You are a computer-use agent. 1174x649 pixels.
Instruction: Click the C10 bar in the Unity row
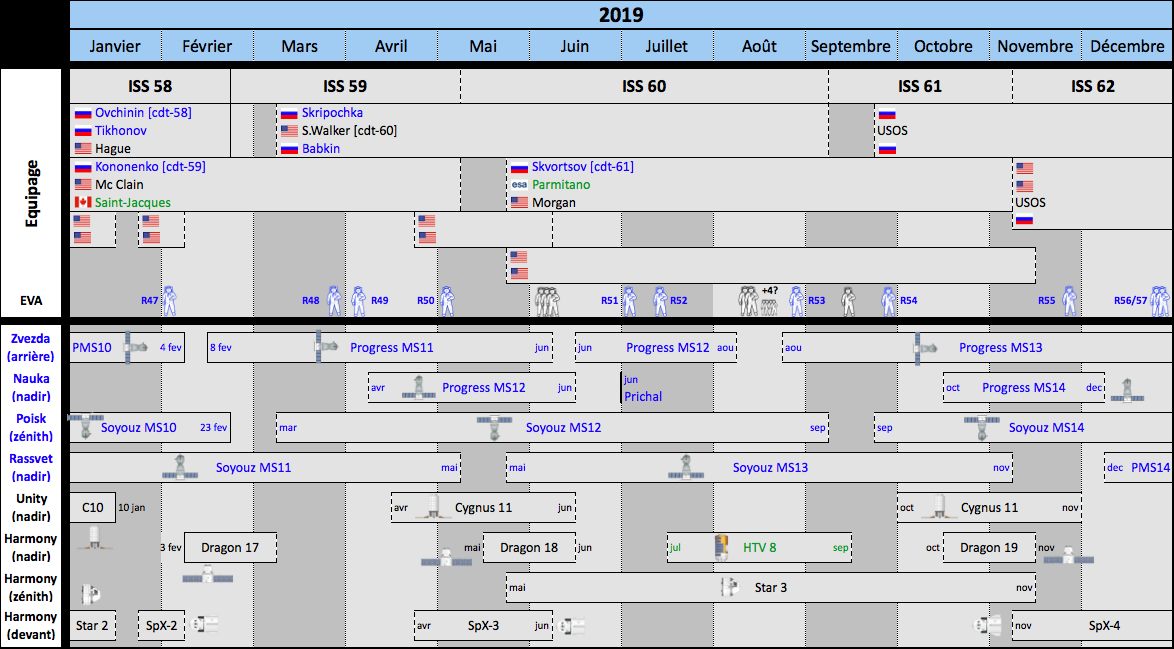click(93, 508)
